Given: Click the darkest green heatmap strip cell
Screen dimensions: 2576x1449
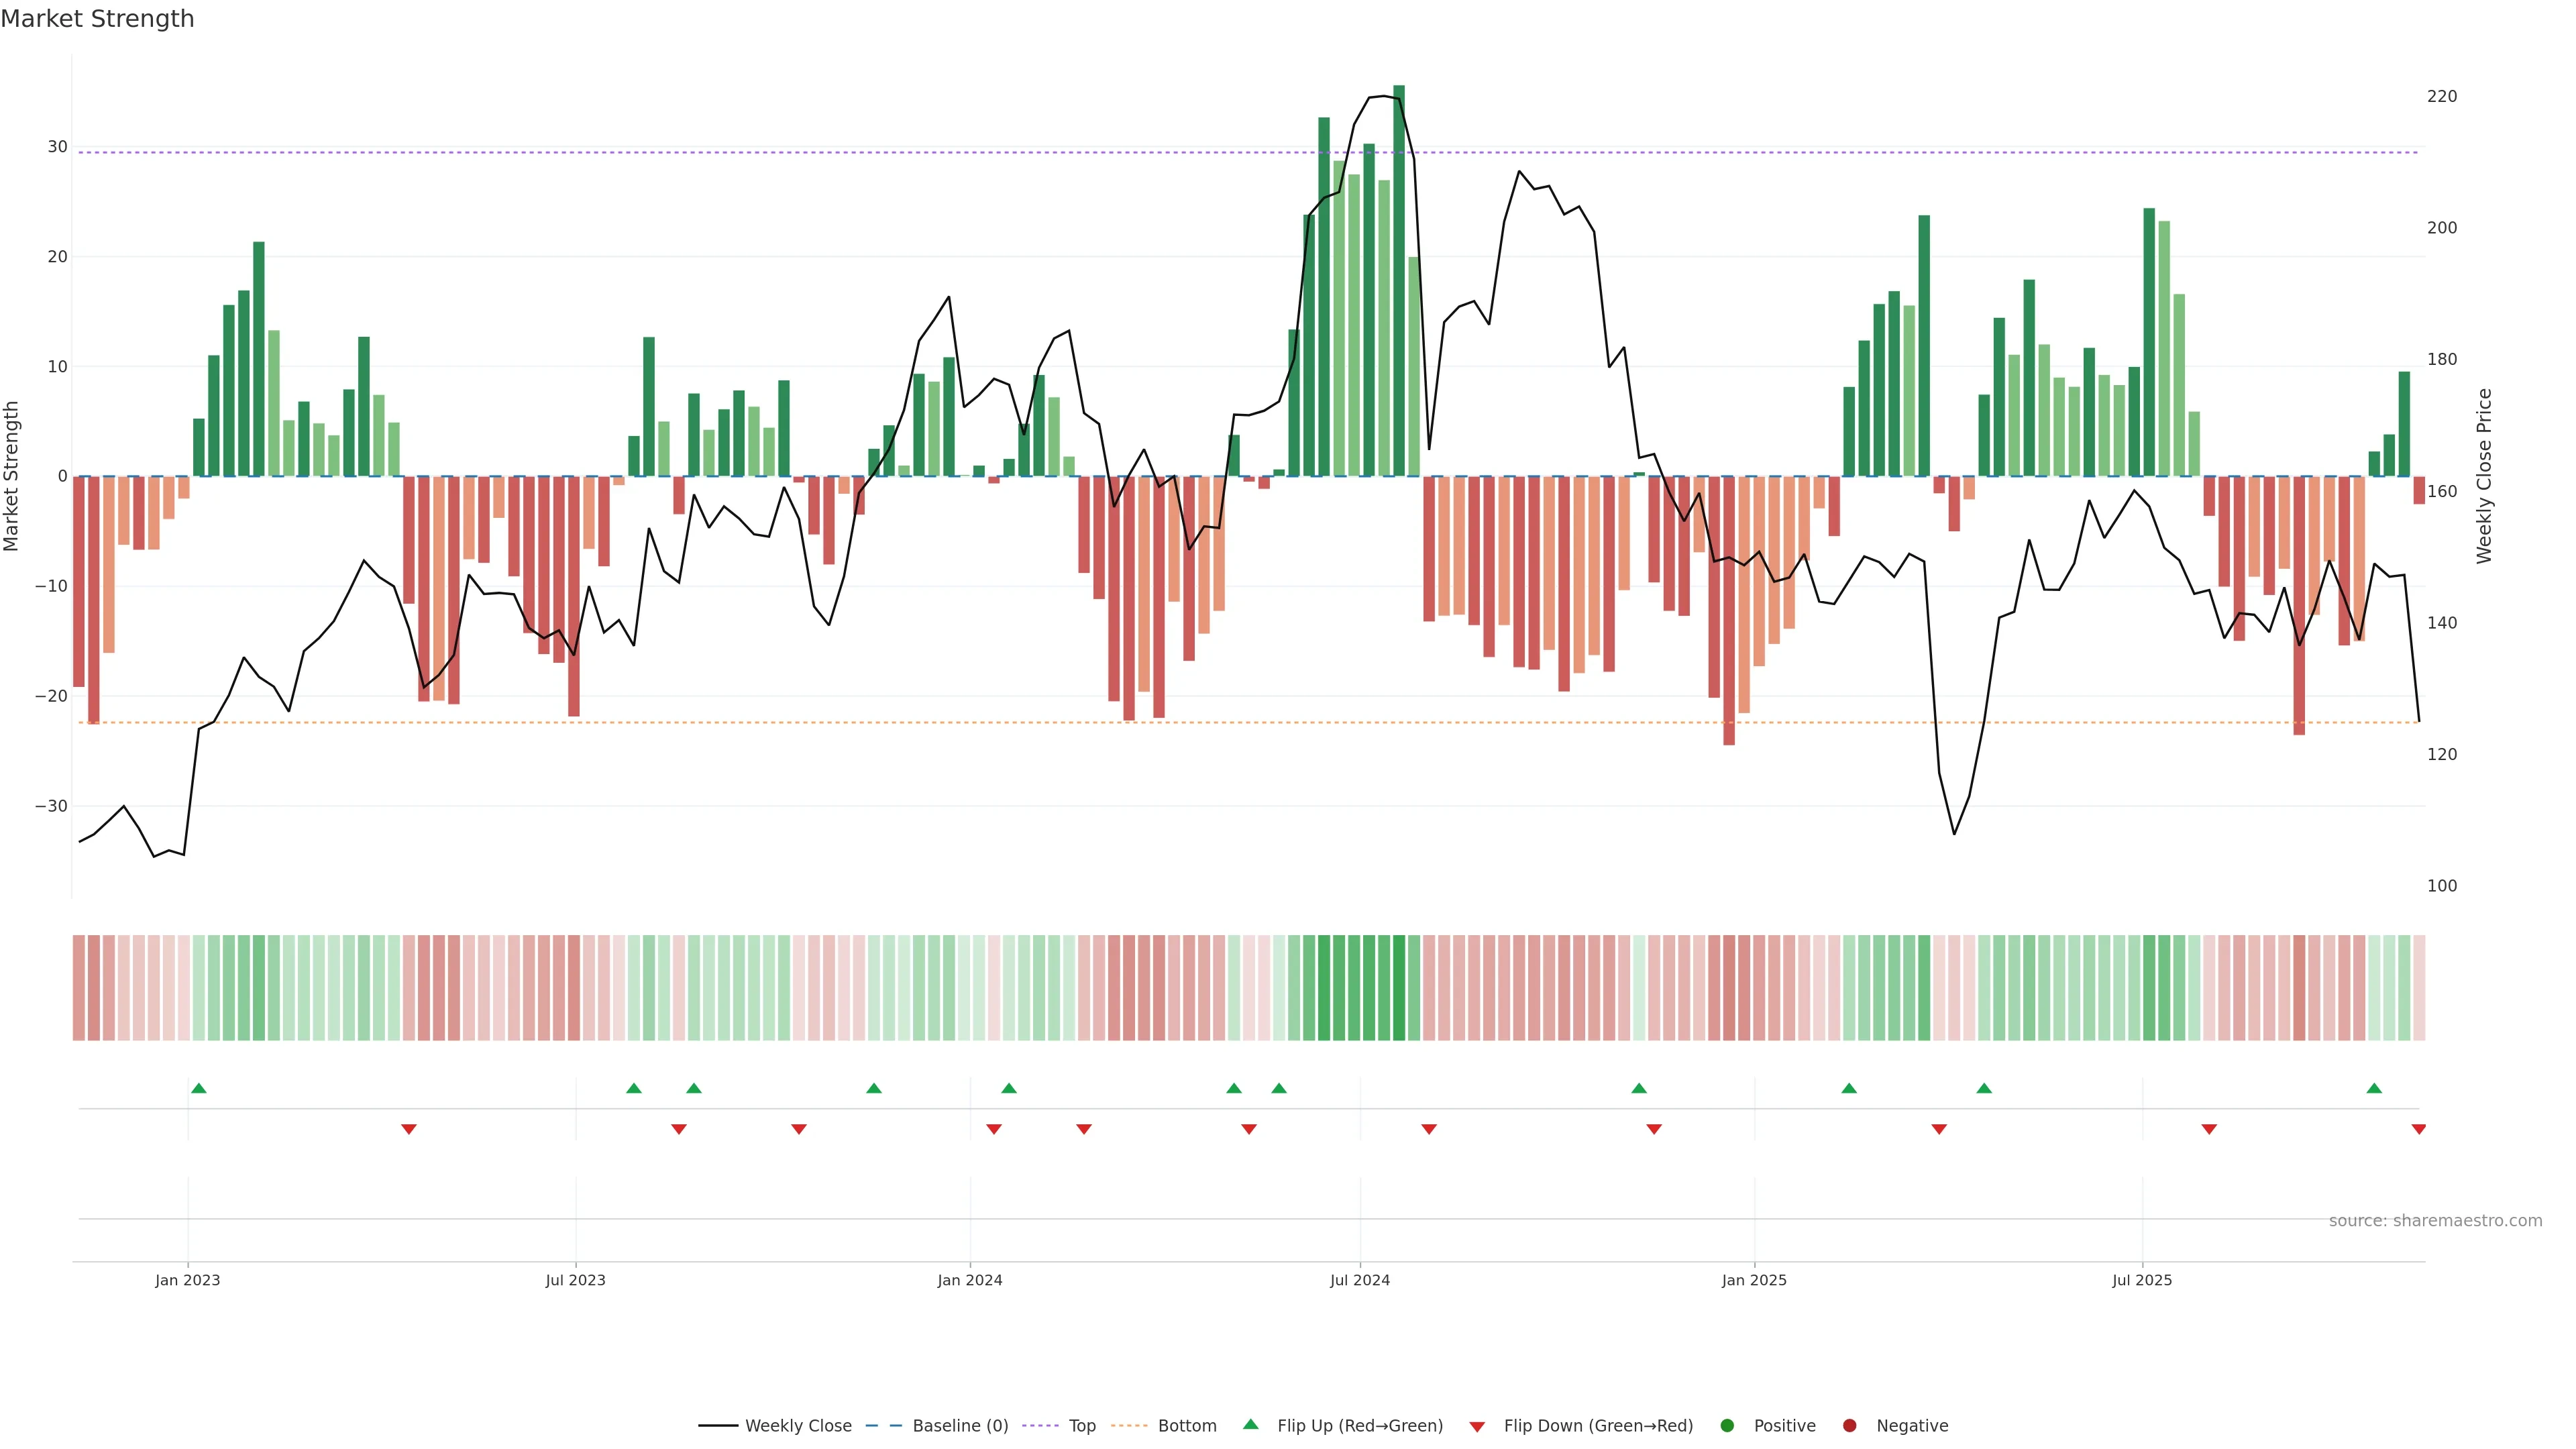Looking at the screenshot, I should (x=1399, y=988).
